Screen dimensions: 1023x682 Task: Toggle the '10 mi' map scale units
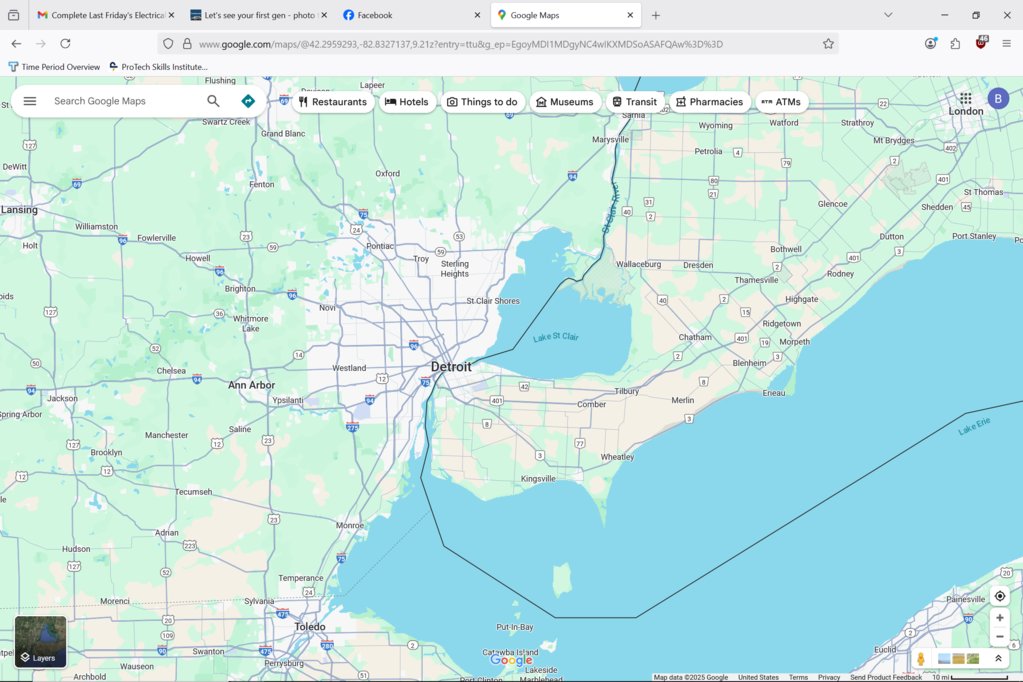tap(970, 677)
